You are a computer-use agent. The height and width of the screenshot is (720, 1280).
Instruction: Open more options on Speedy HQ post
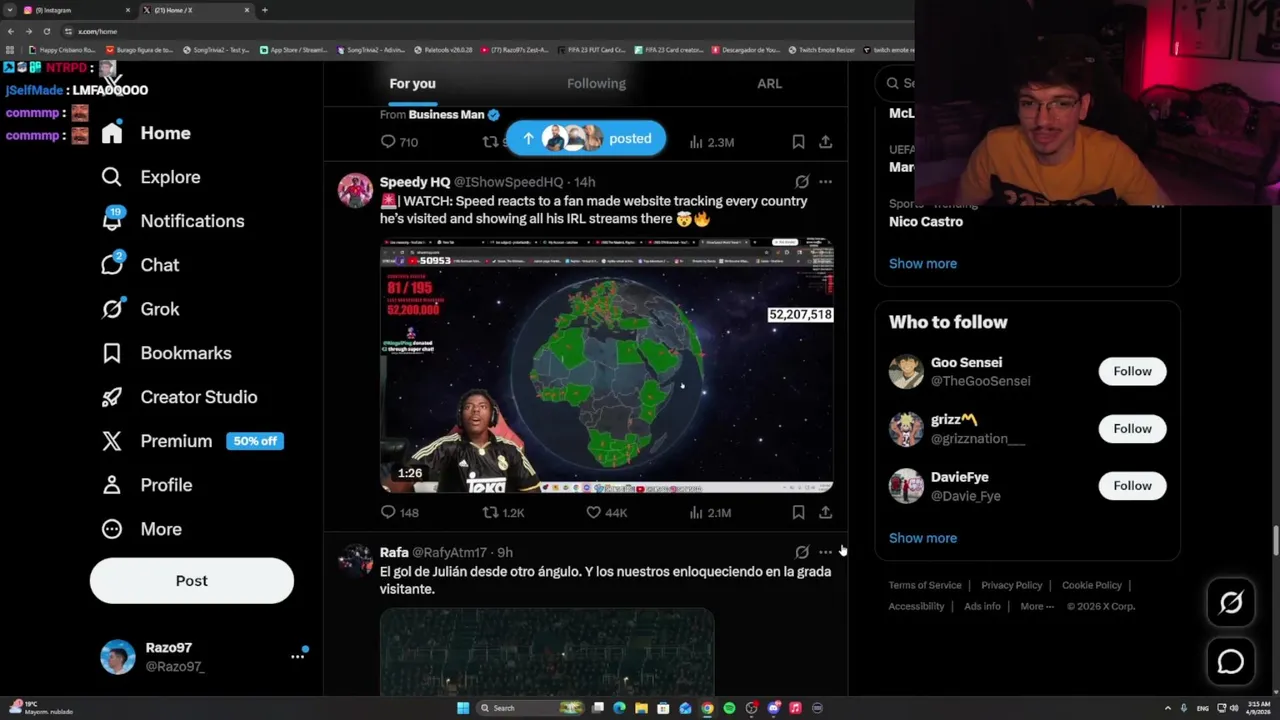click(x=825, y=182)
